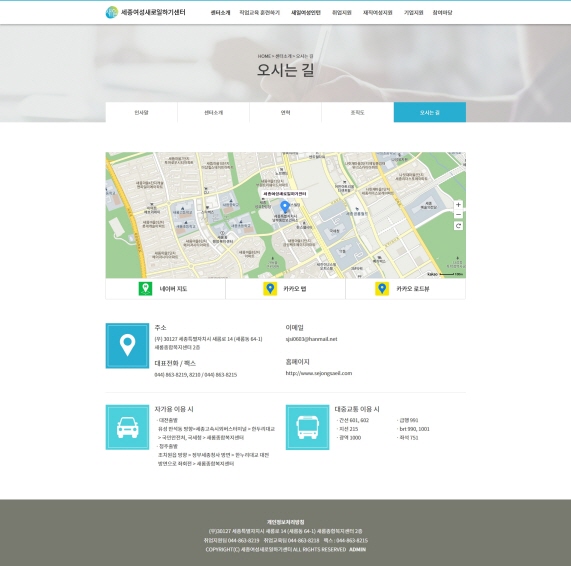The width and height of the screenshot is (571, 566).
Task: Switch to the 인사말 tab
Action: tap(141, 112)
